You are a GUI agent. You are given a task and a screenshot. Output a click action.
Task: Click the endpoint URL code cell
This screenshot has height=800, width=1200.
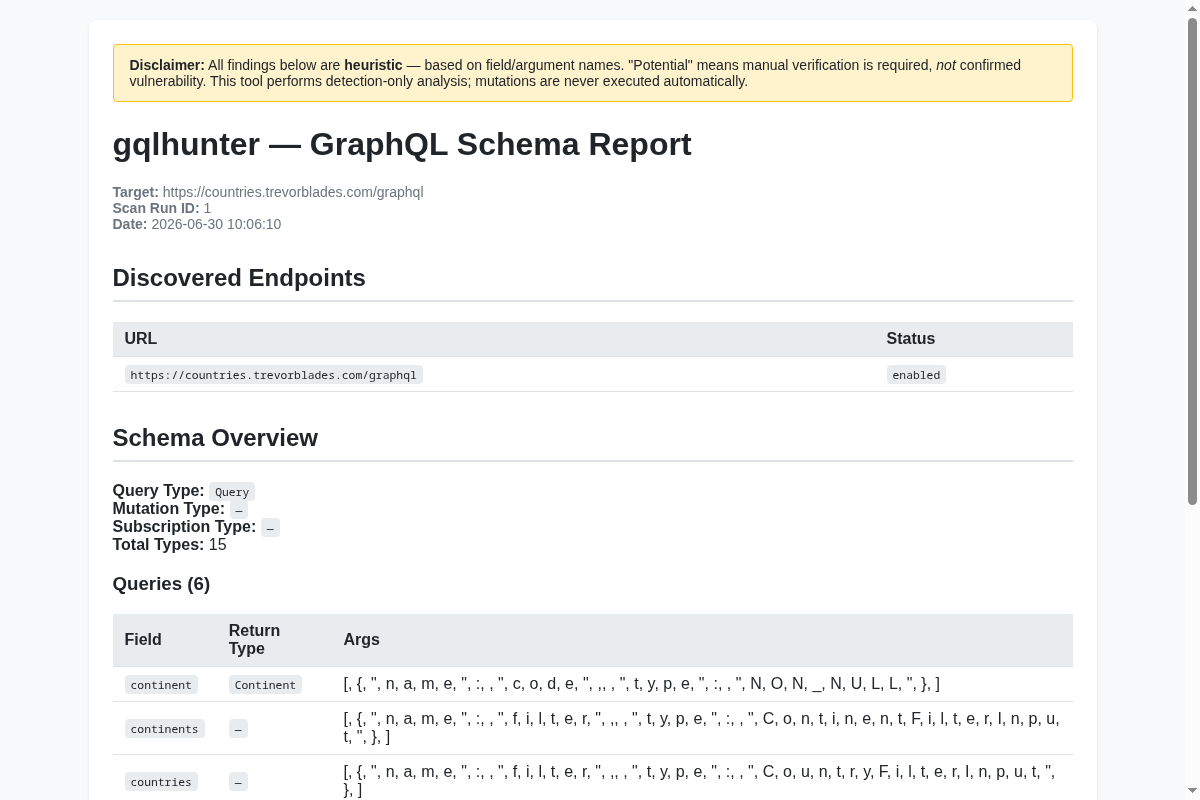[x=274, y=375]
